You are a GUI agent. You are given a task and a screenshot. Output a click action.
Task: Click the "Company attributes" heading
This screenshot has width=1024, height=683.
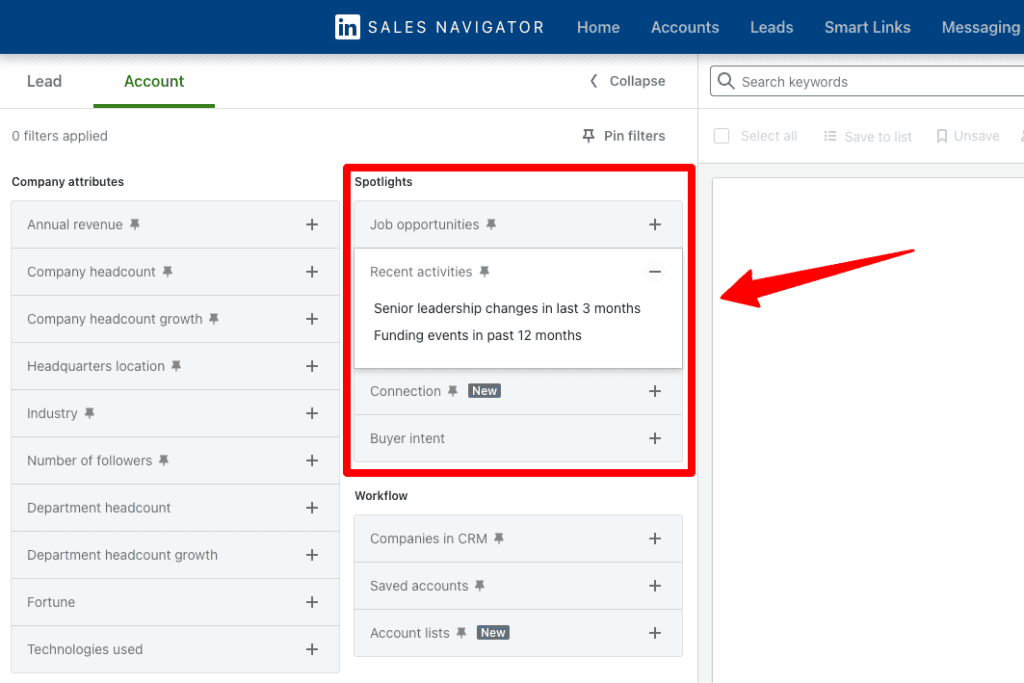coord(68,182)
